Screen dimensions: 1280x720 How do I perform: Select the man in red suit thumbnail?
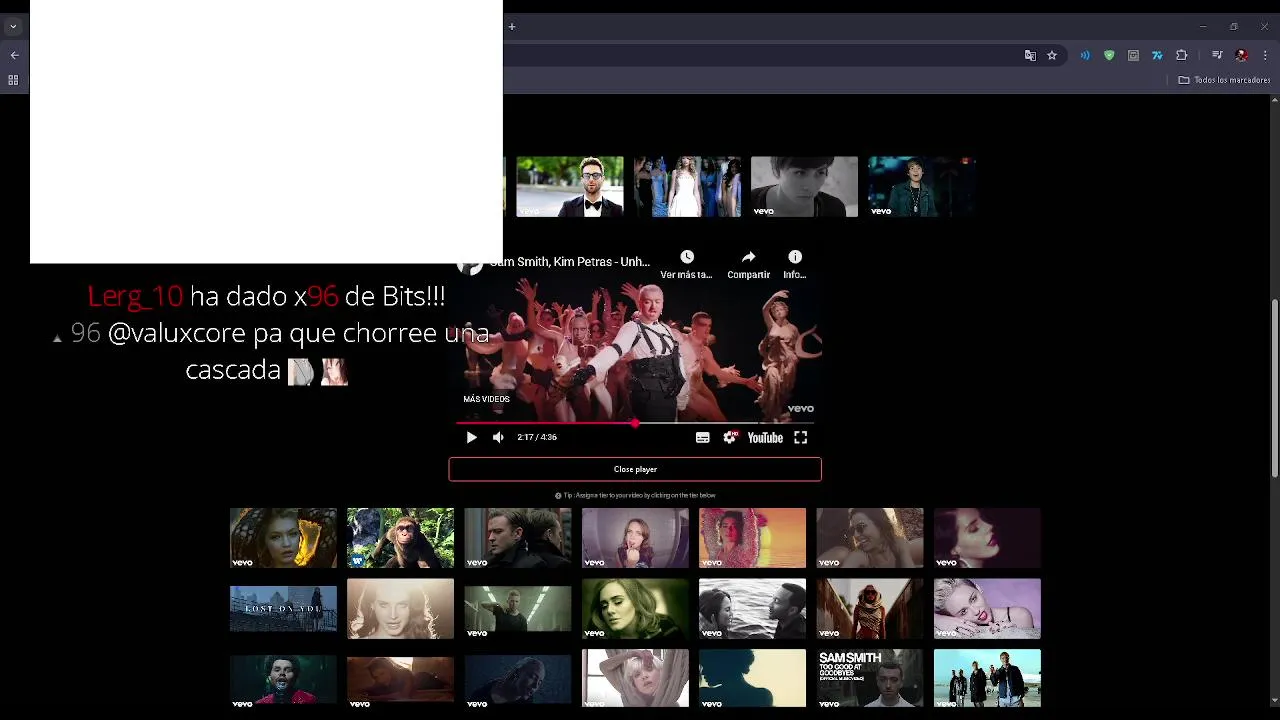pyautogui.click(x=283, y=679)
